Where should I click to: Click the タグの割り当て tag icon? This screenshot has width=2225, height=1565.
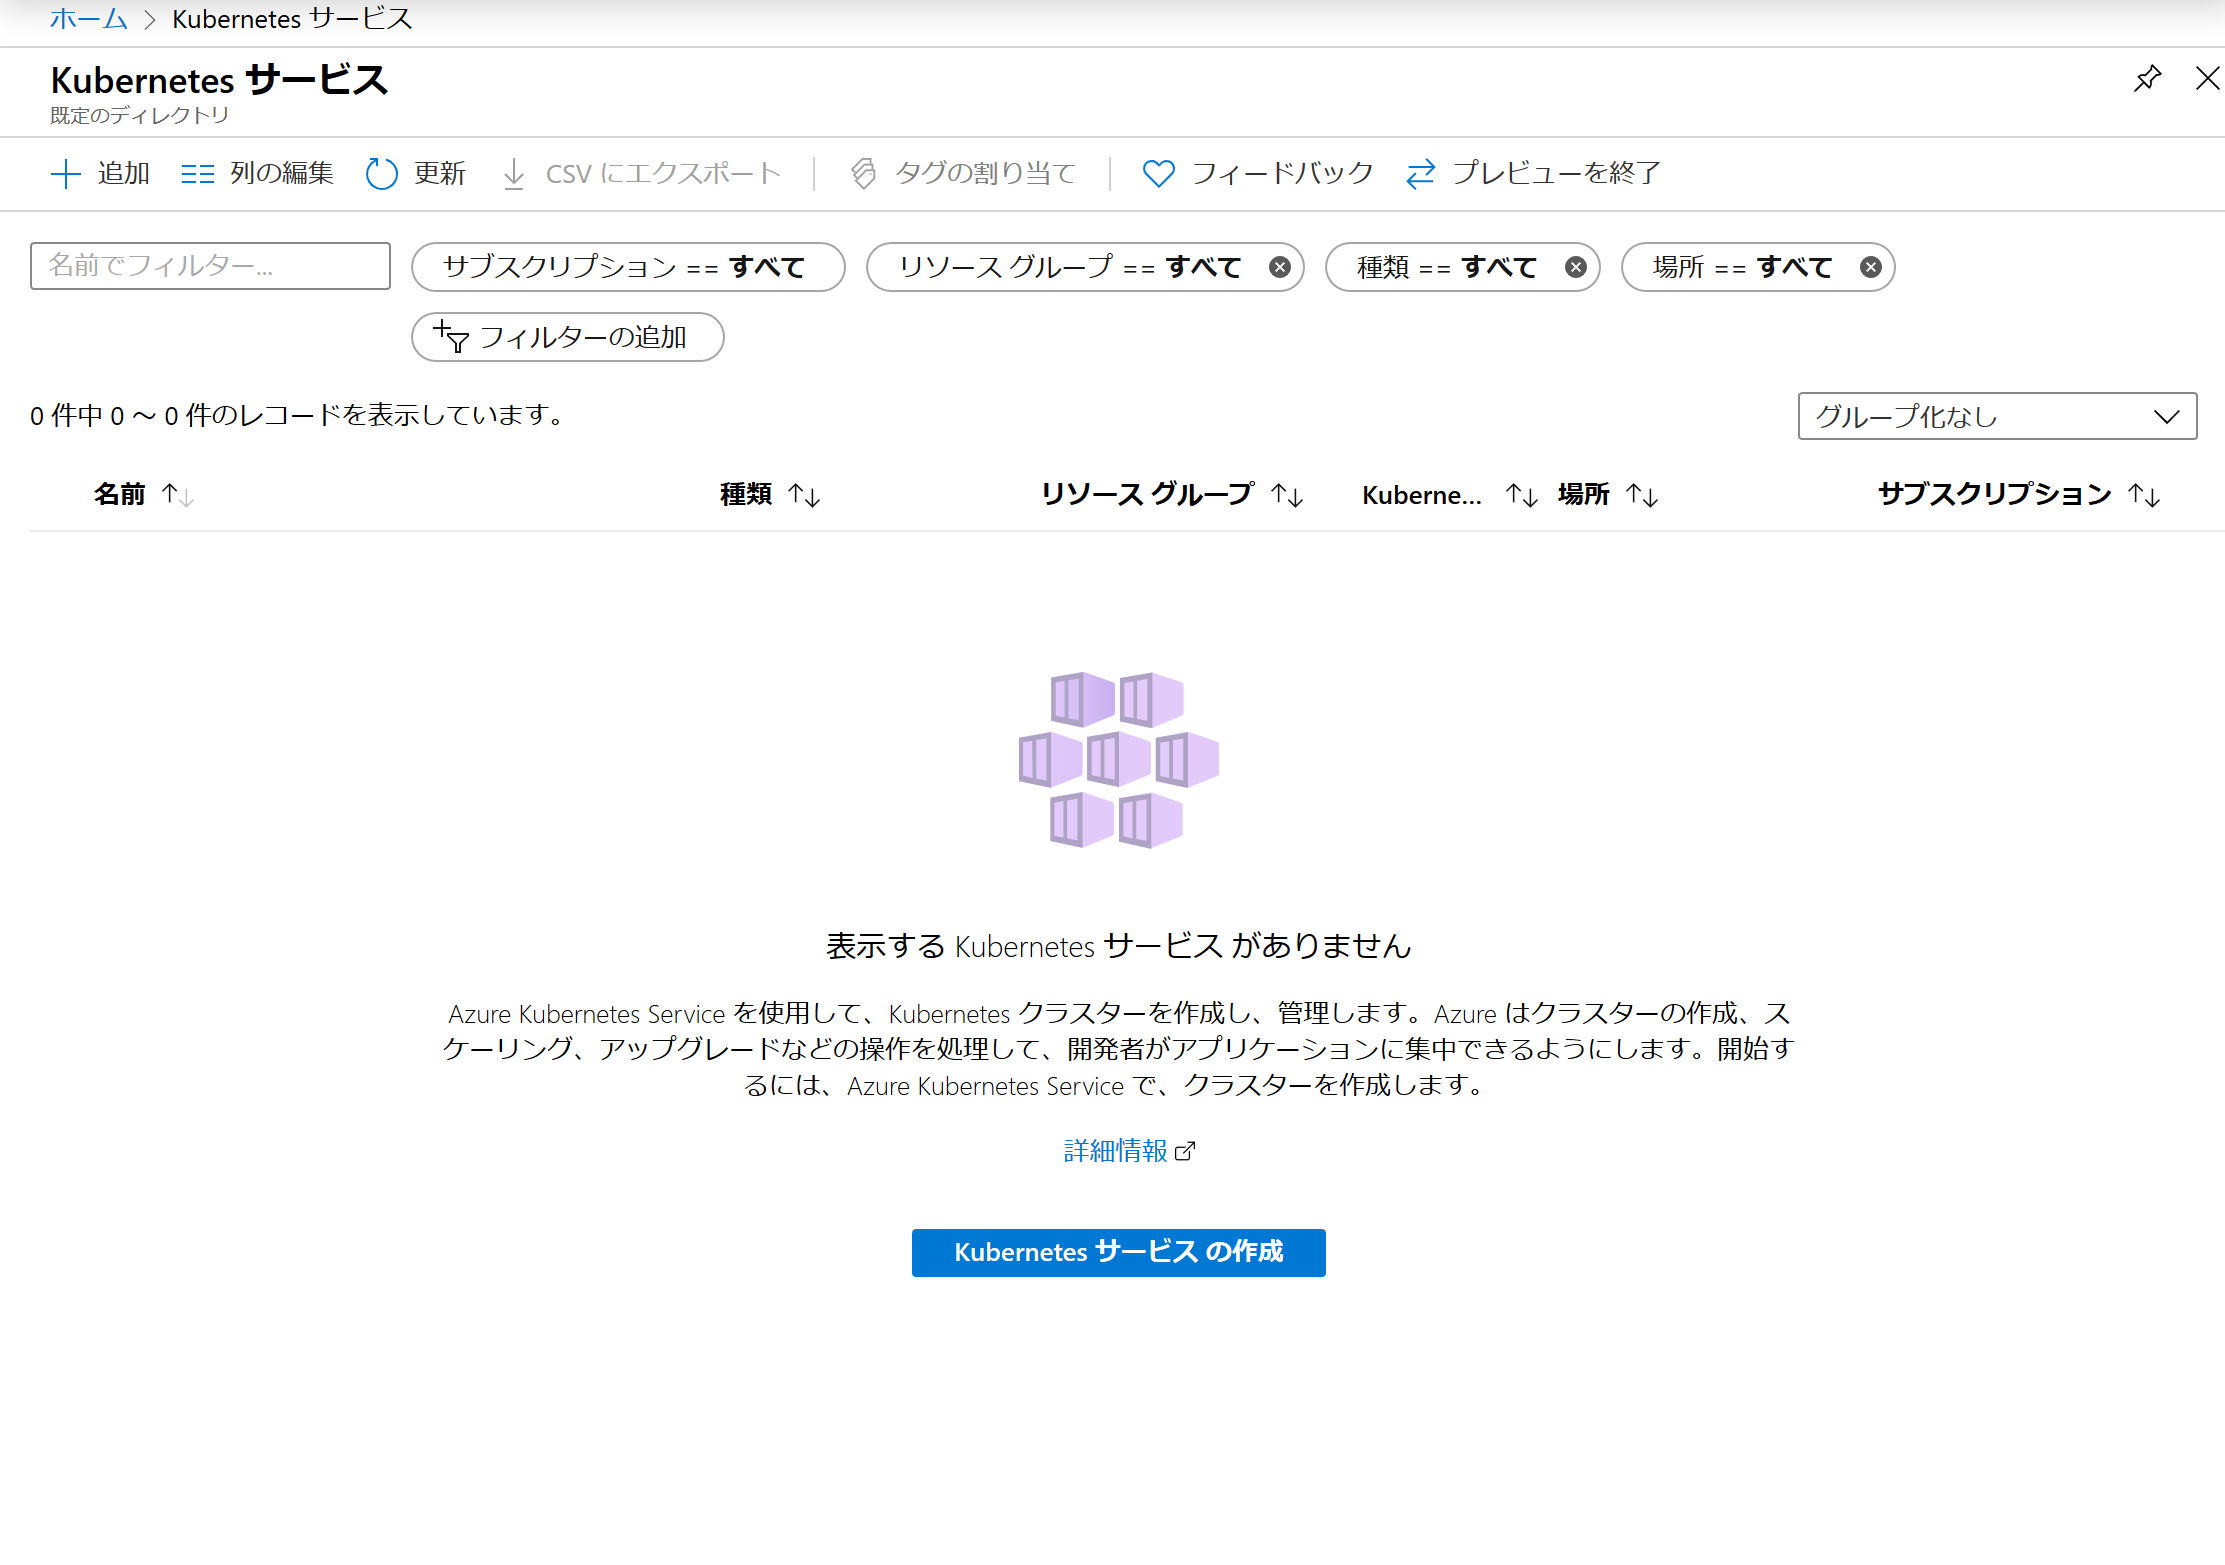tap(863, 174)
